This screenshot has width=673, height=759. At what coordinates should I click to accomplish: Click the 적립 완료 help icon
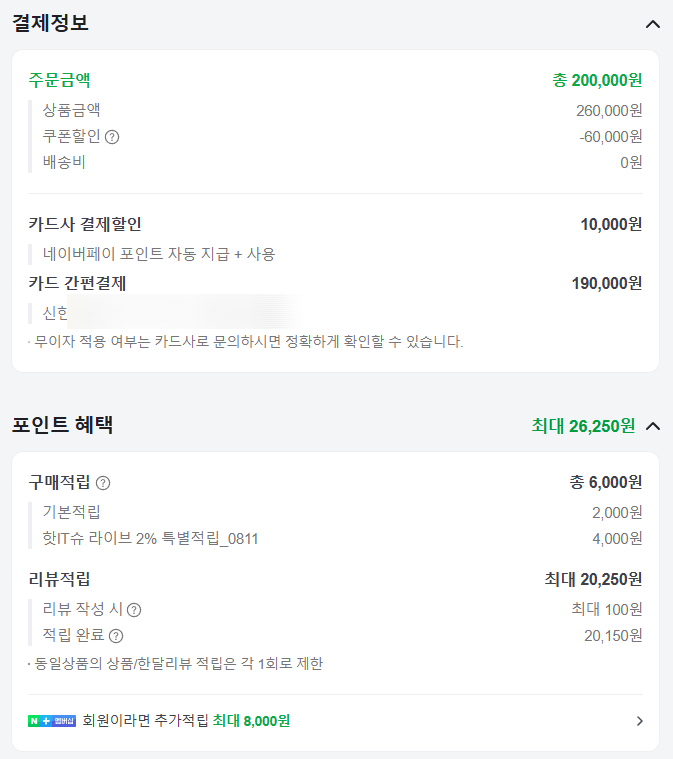[116, 636]
